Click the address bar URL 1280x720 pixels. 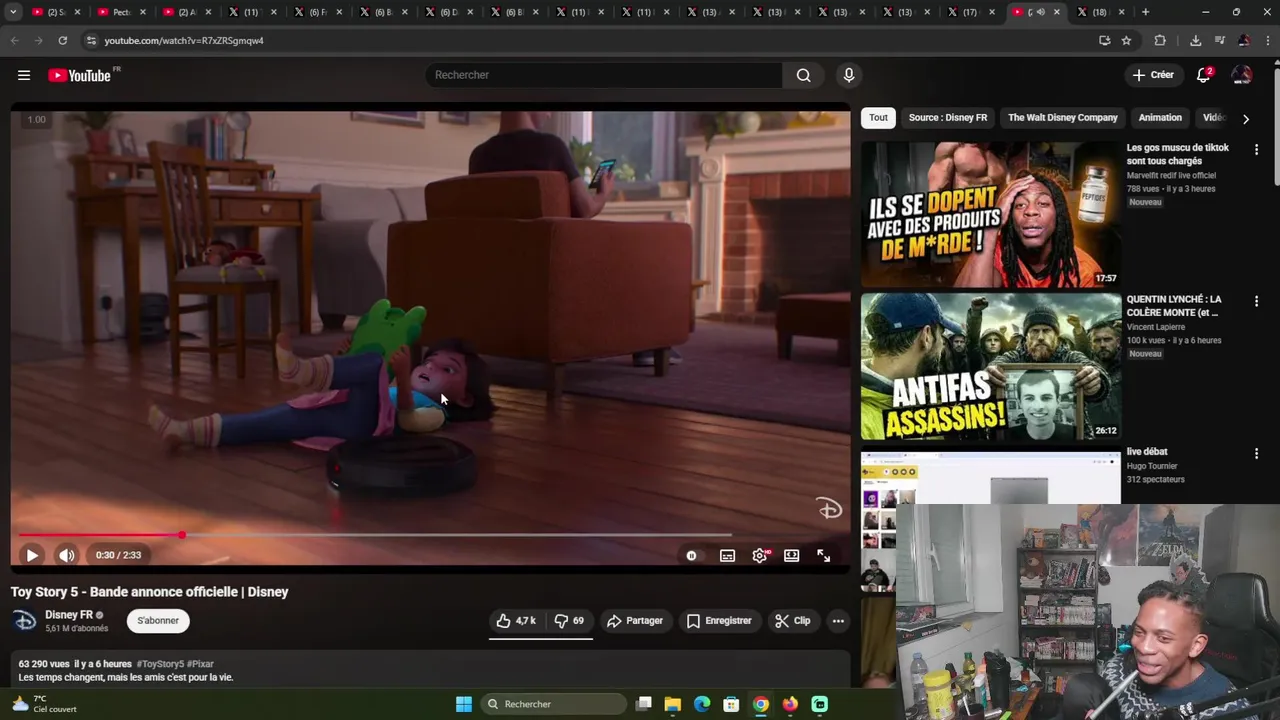[184, 41]
